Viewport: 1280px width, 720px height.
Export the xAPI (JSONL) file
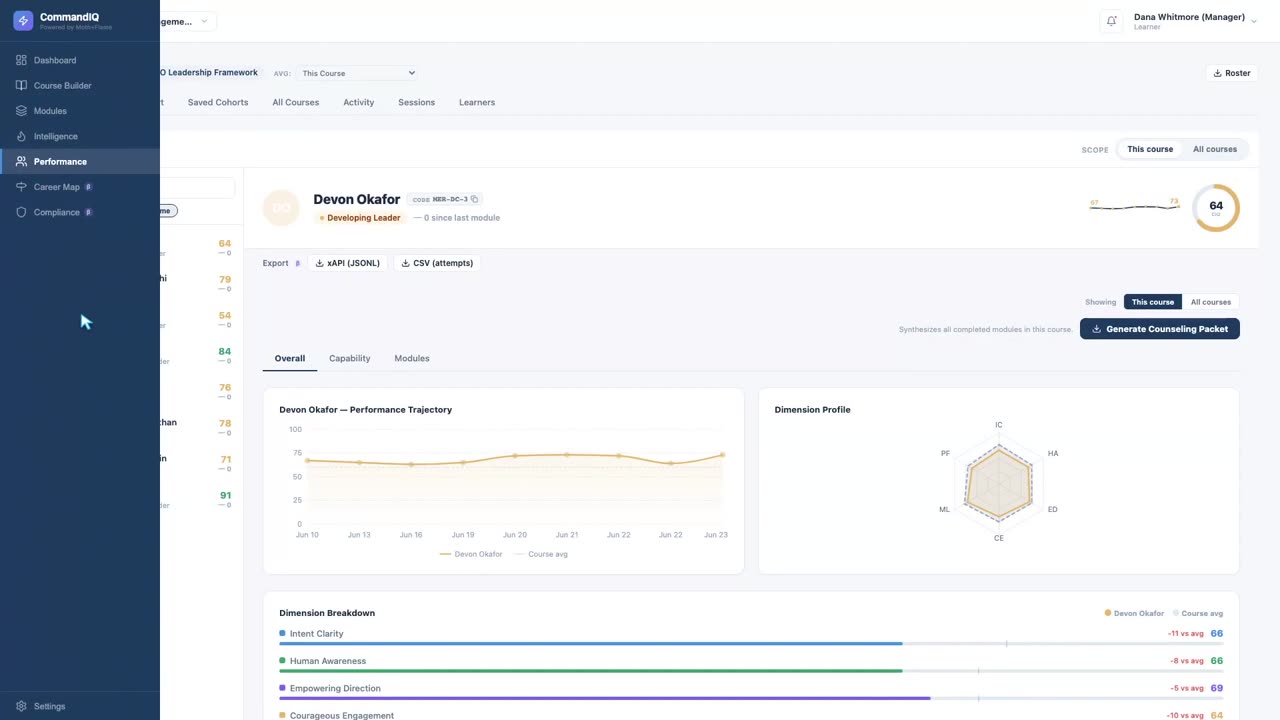point(347,263)
